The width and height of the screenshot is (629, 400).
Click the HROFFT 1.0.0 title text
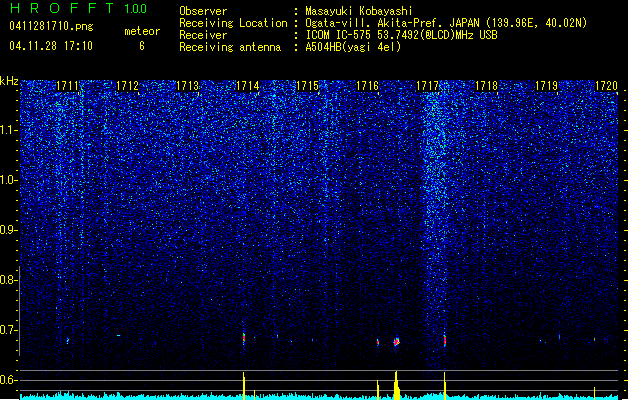(x=79, y=8)
